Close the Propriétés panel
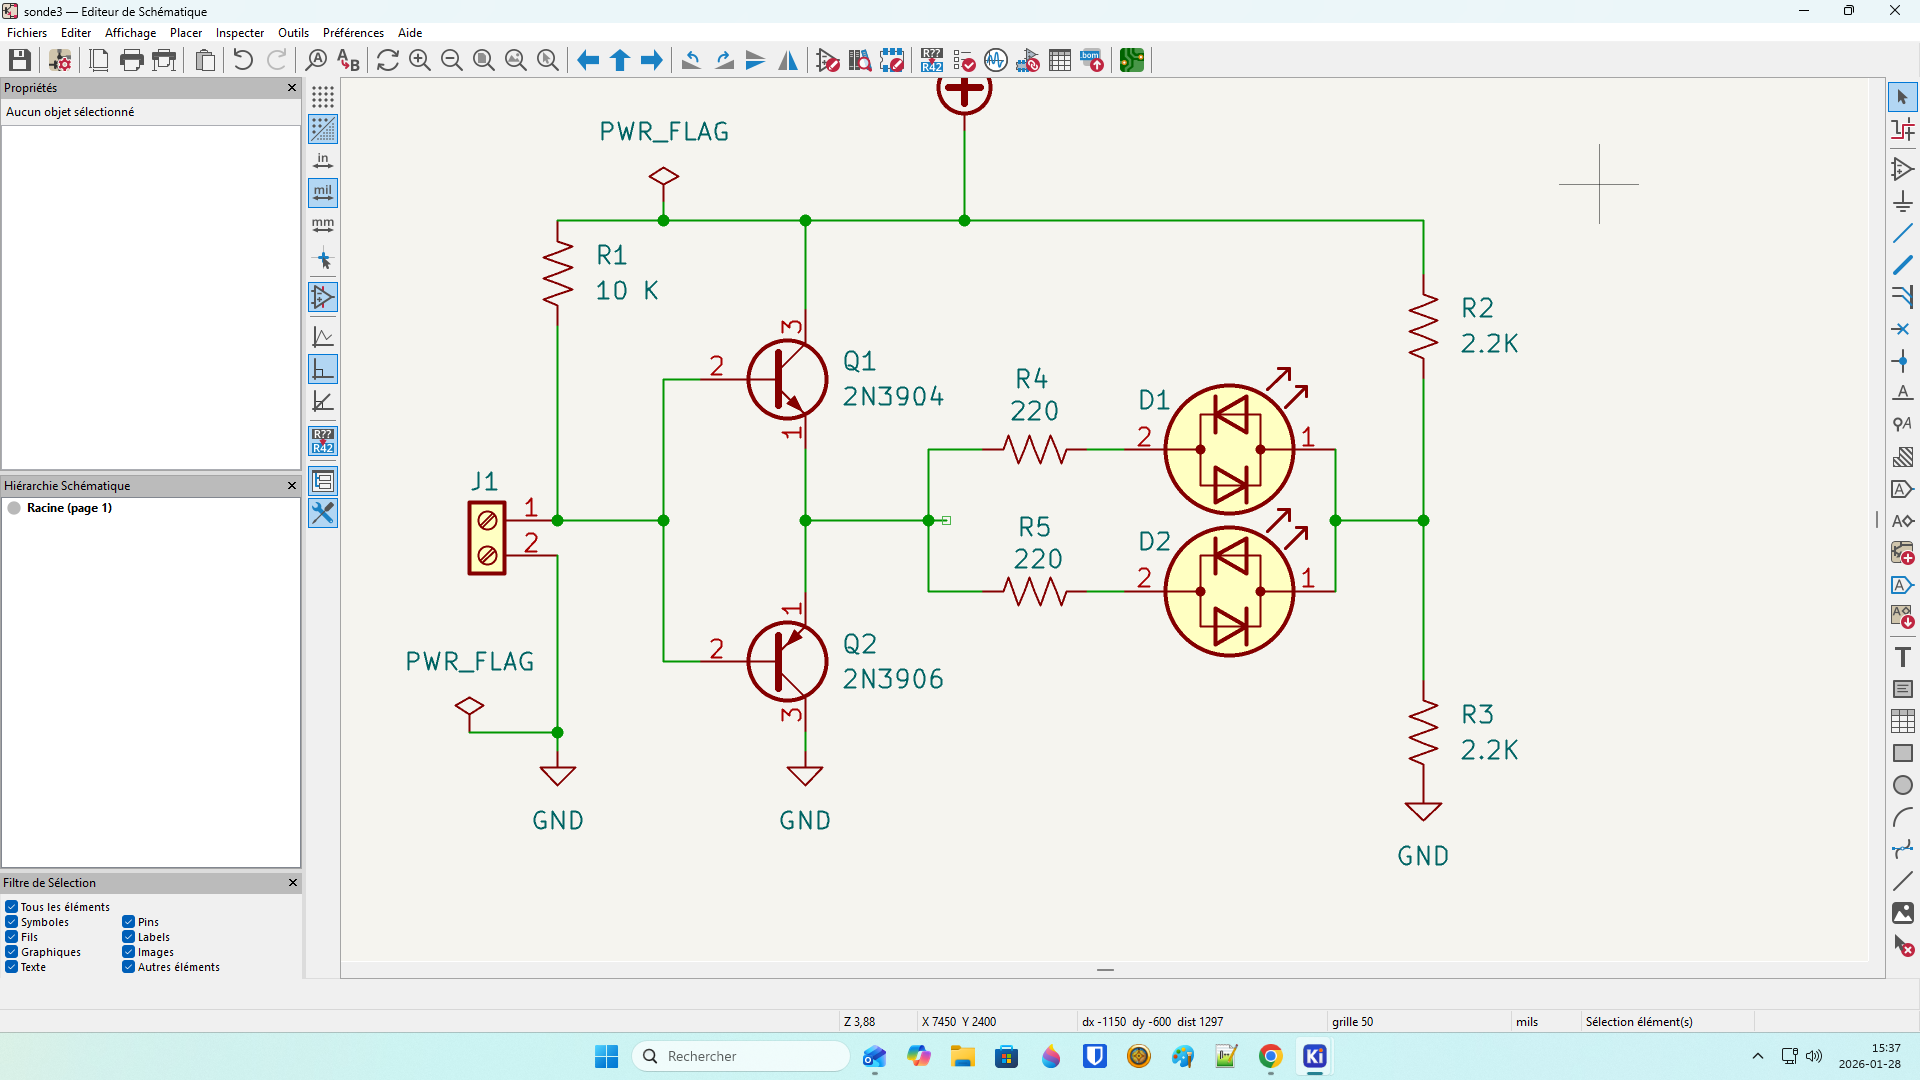 pyautogui.click(x=292, y=88)
